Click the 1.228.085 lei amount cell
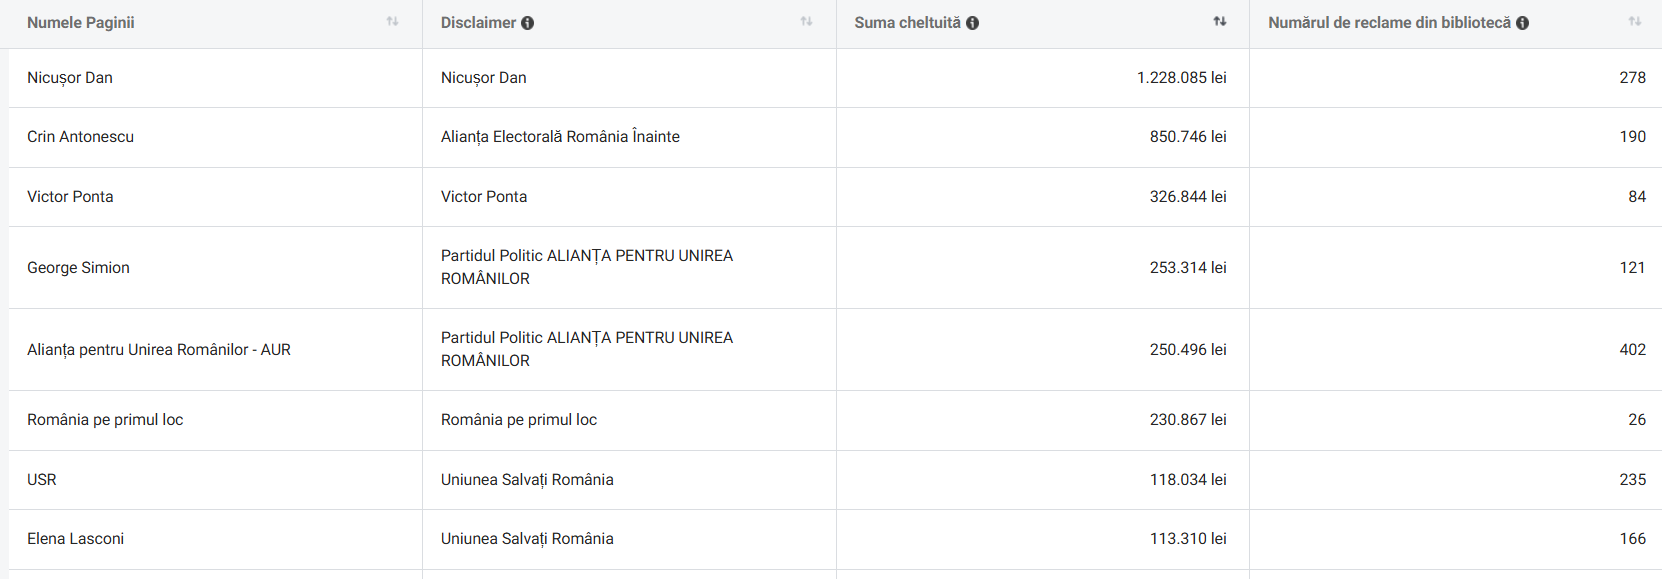 [x=1181, y=78]
